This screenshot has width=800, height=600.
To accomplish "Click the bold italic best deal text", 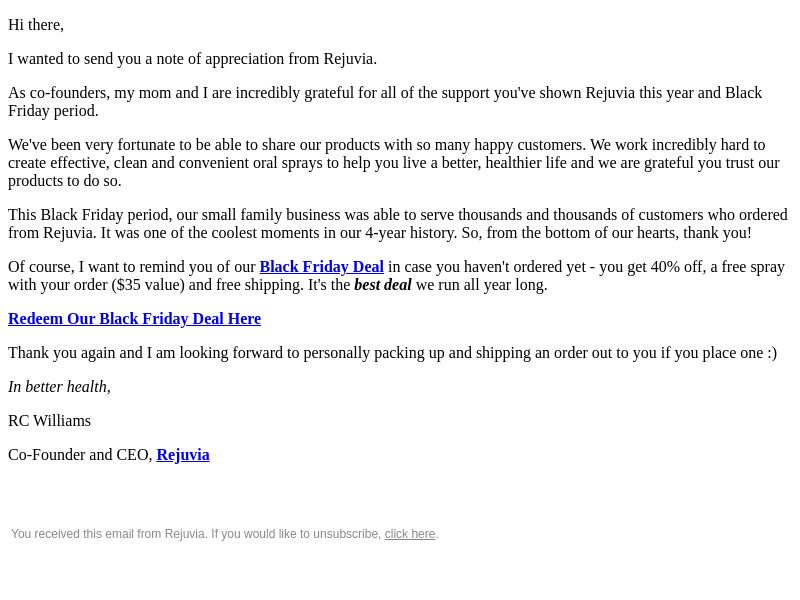I will (x=383, y=285).
